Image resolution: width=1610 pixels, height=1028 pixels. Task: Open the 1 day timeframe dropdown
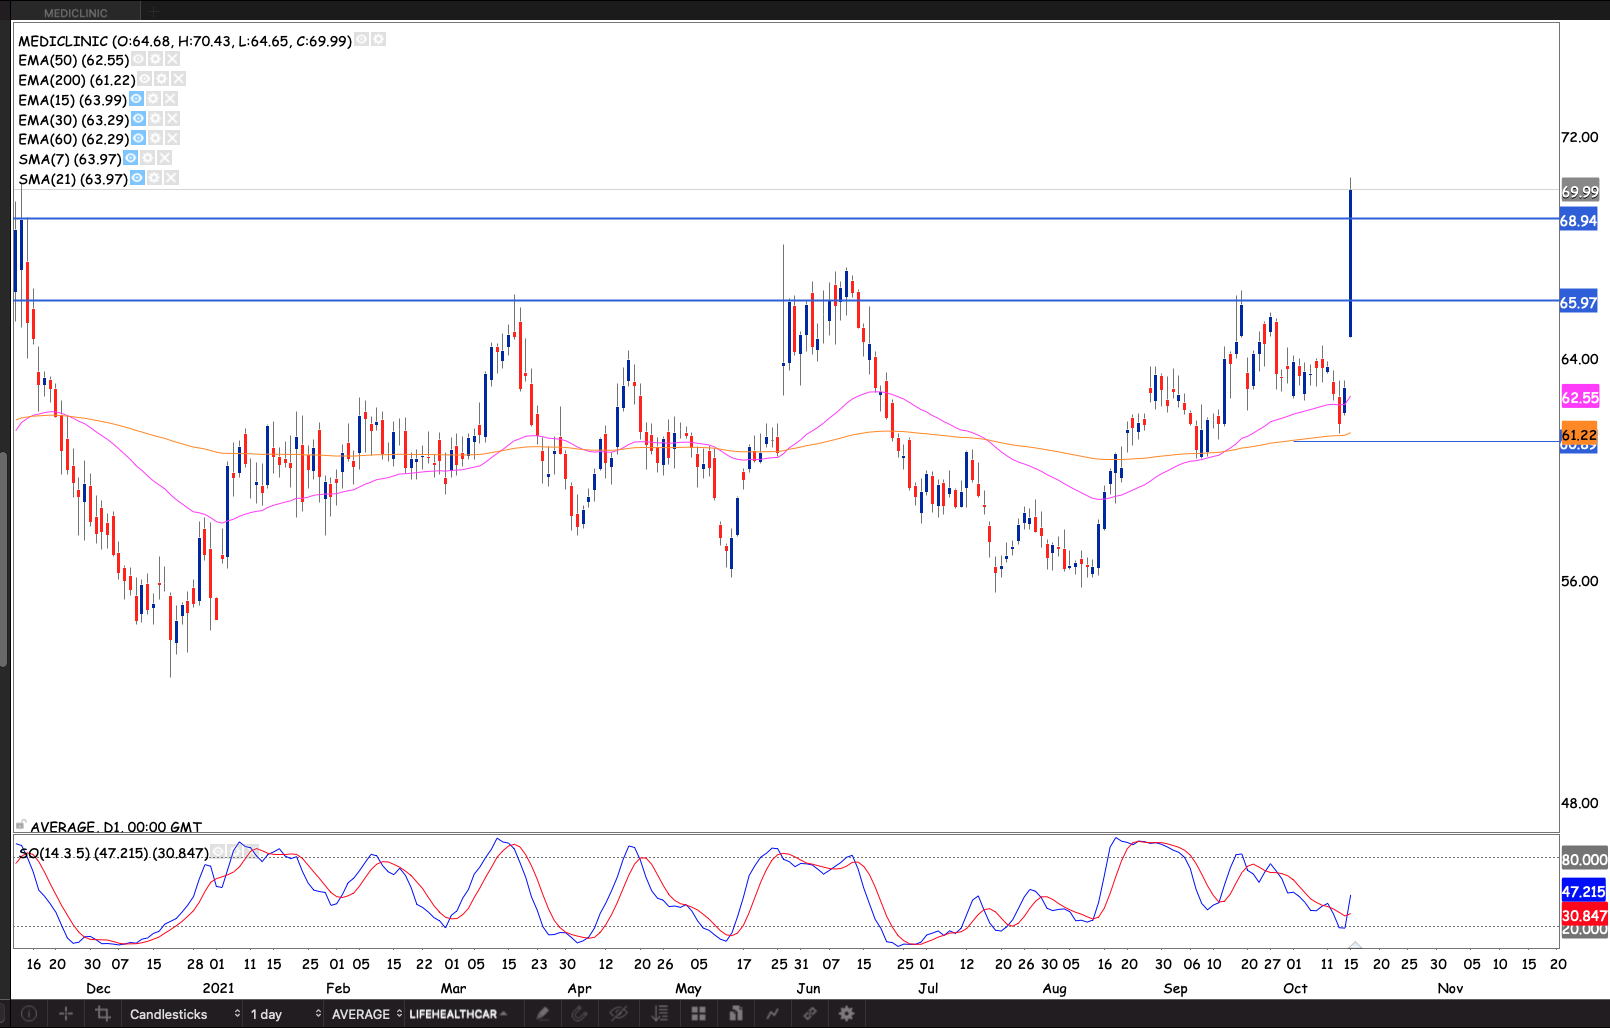285,1014
